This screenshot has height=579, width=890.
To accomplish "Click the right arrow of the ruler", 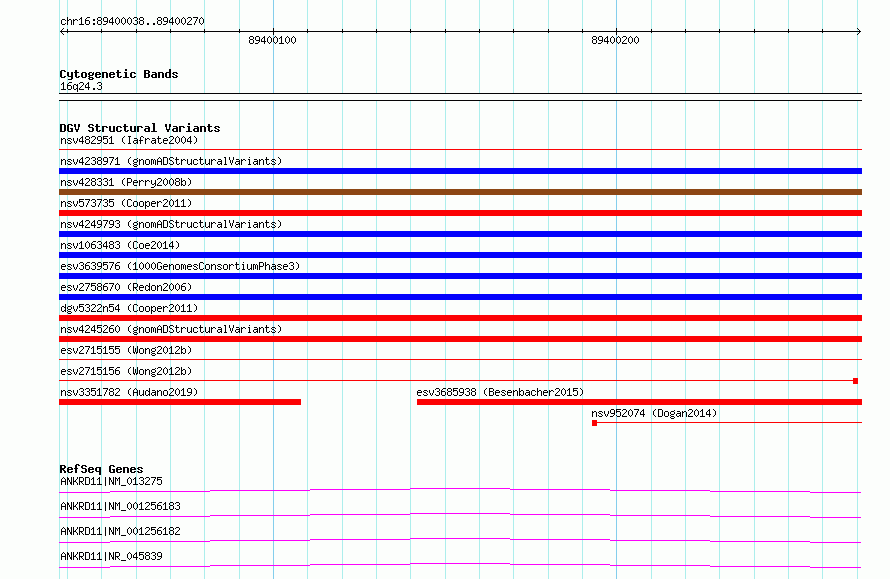I will [x=858, y=31].
